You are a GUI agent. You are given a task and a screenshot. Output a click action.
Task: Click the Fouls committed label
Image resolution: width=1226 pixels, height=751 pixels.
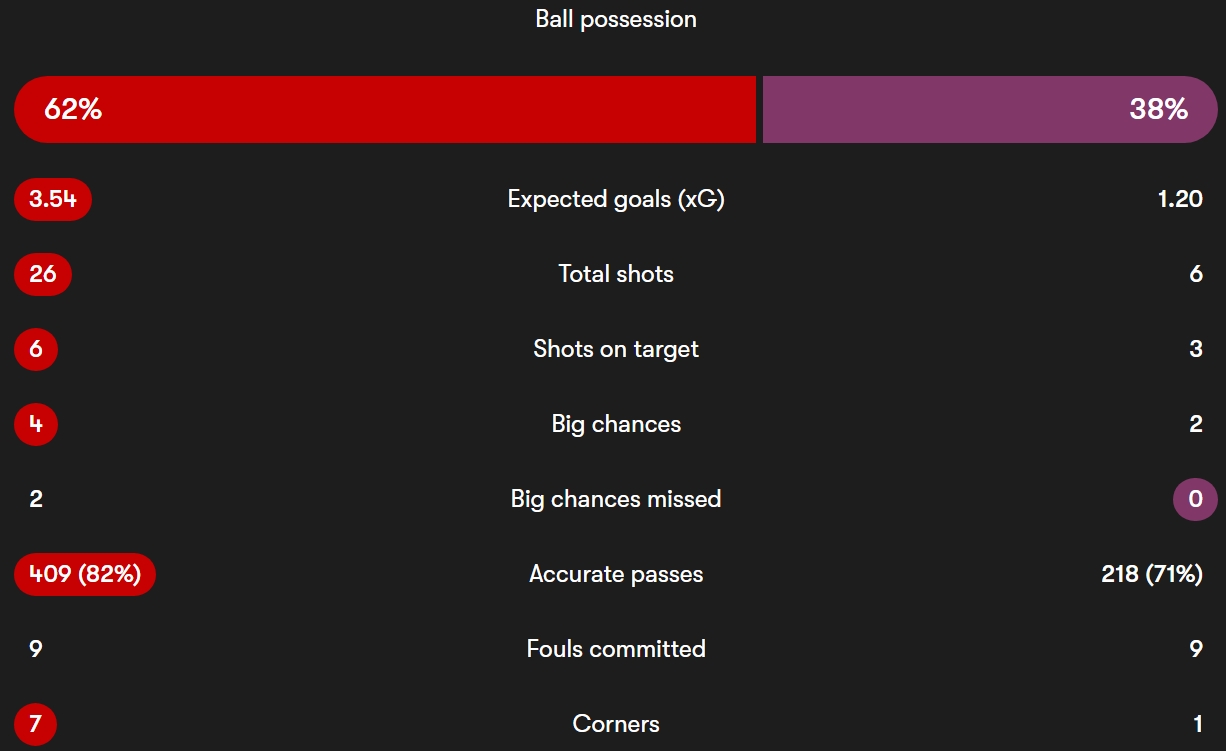(616, 649)
